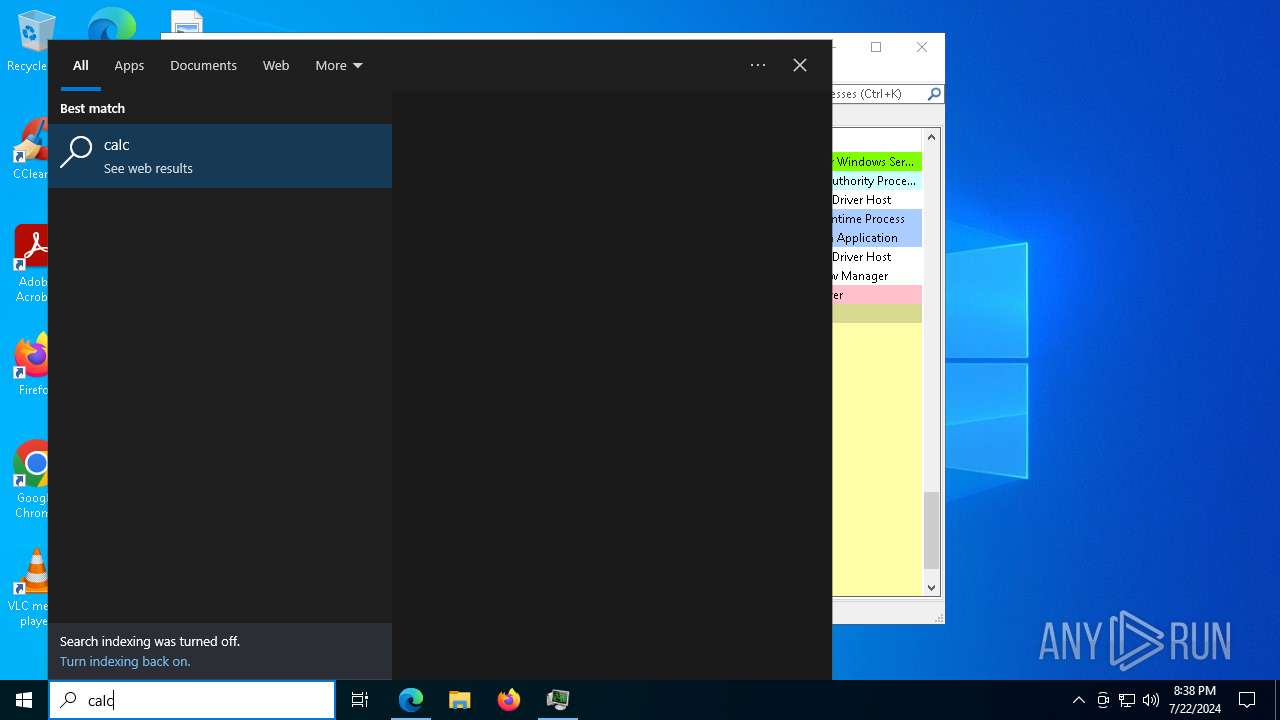Select the green Windows Ser... process row
Viewport: 1280px width, 720px height.
pos(877,161)
